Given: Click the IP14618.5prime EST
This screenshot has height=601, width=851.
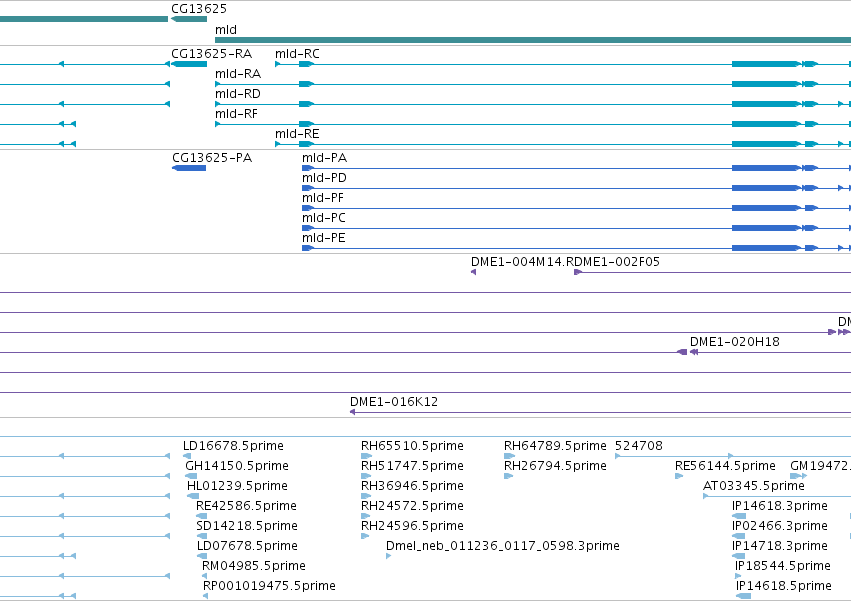Looking at the screenshot, I should [744, 596].
